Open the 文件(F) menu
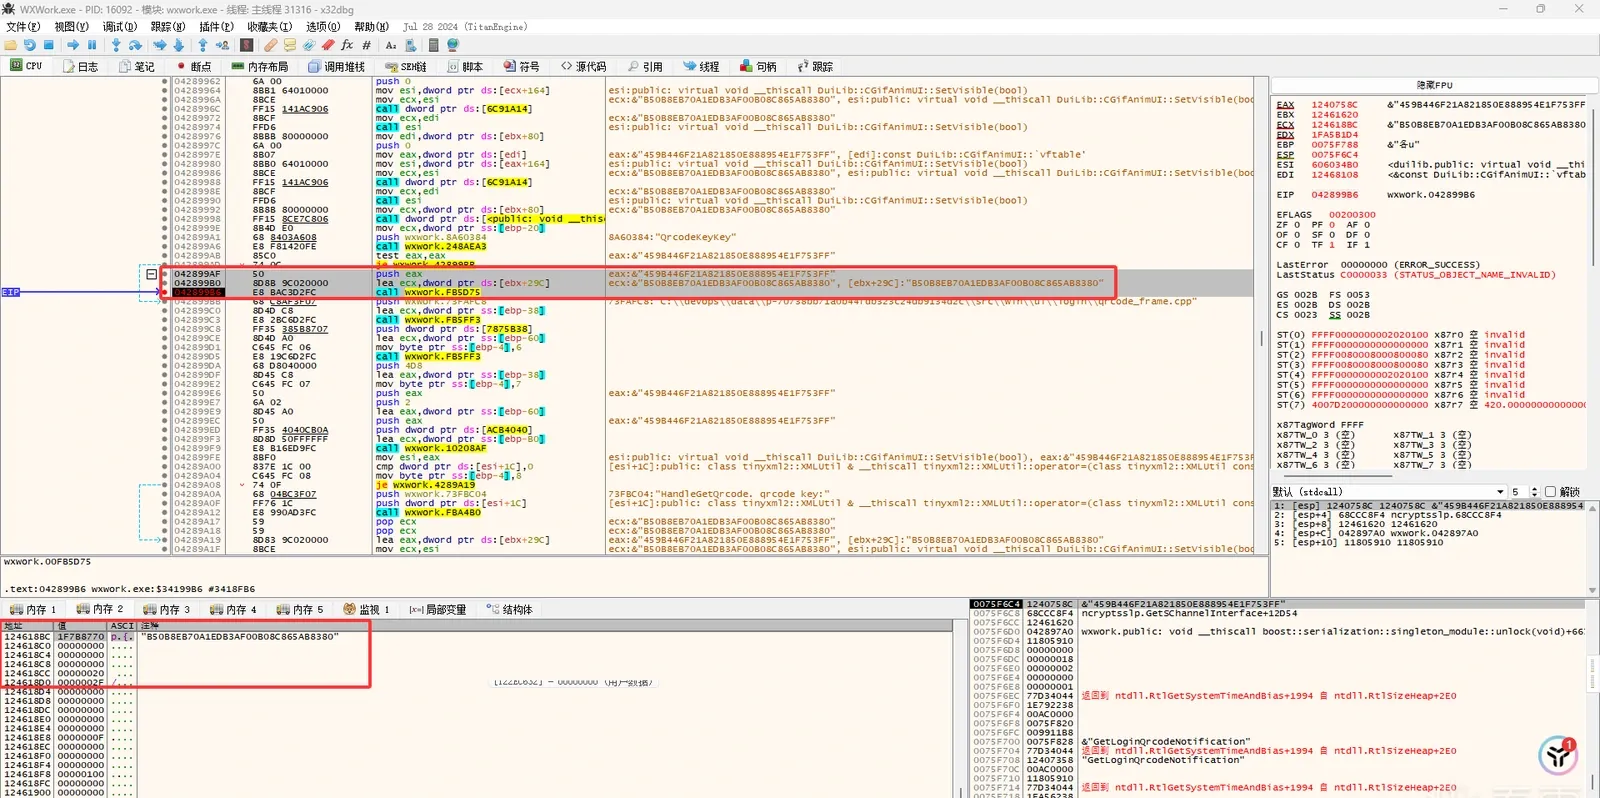 tap(23, 27)
